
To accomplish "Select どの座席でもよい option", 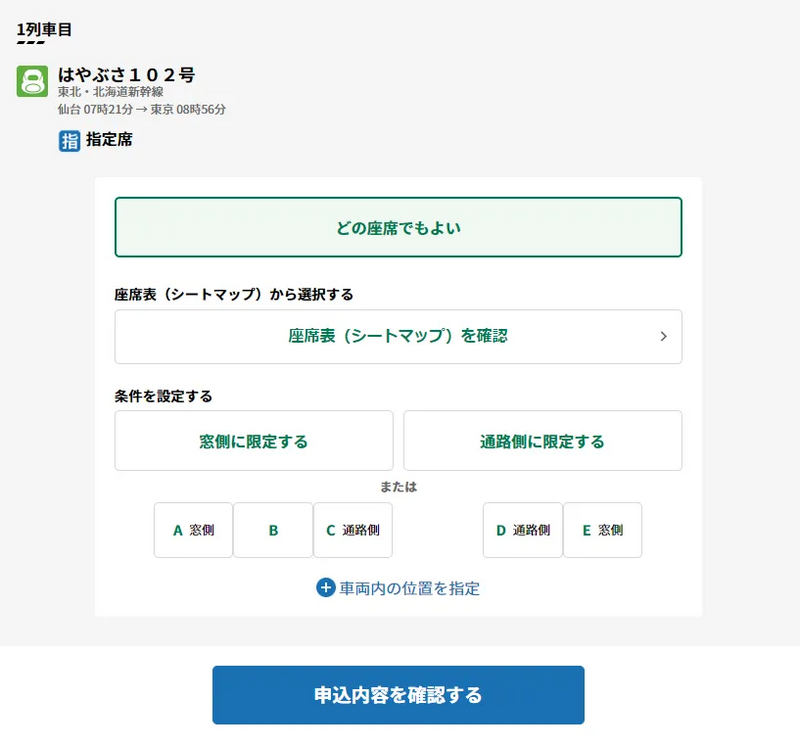I will pyautogui.click(x=398, y=227).
